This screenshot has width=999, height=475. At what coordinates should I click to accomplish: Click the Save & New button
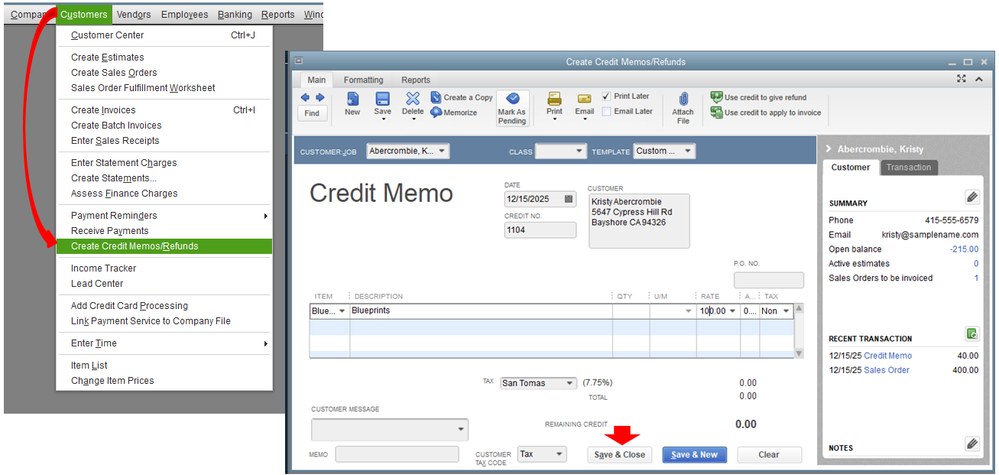[x=694, y=455]
